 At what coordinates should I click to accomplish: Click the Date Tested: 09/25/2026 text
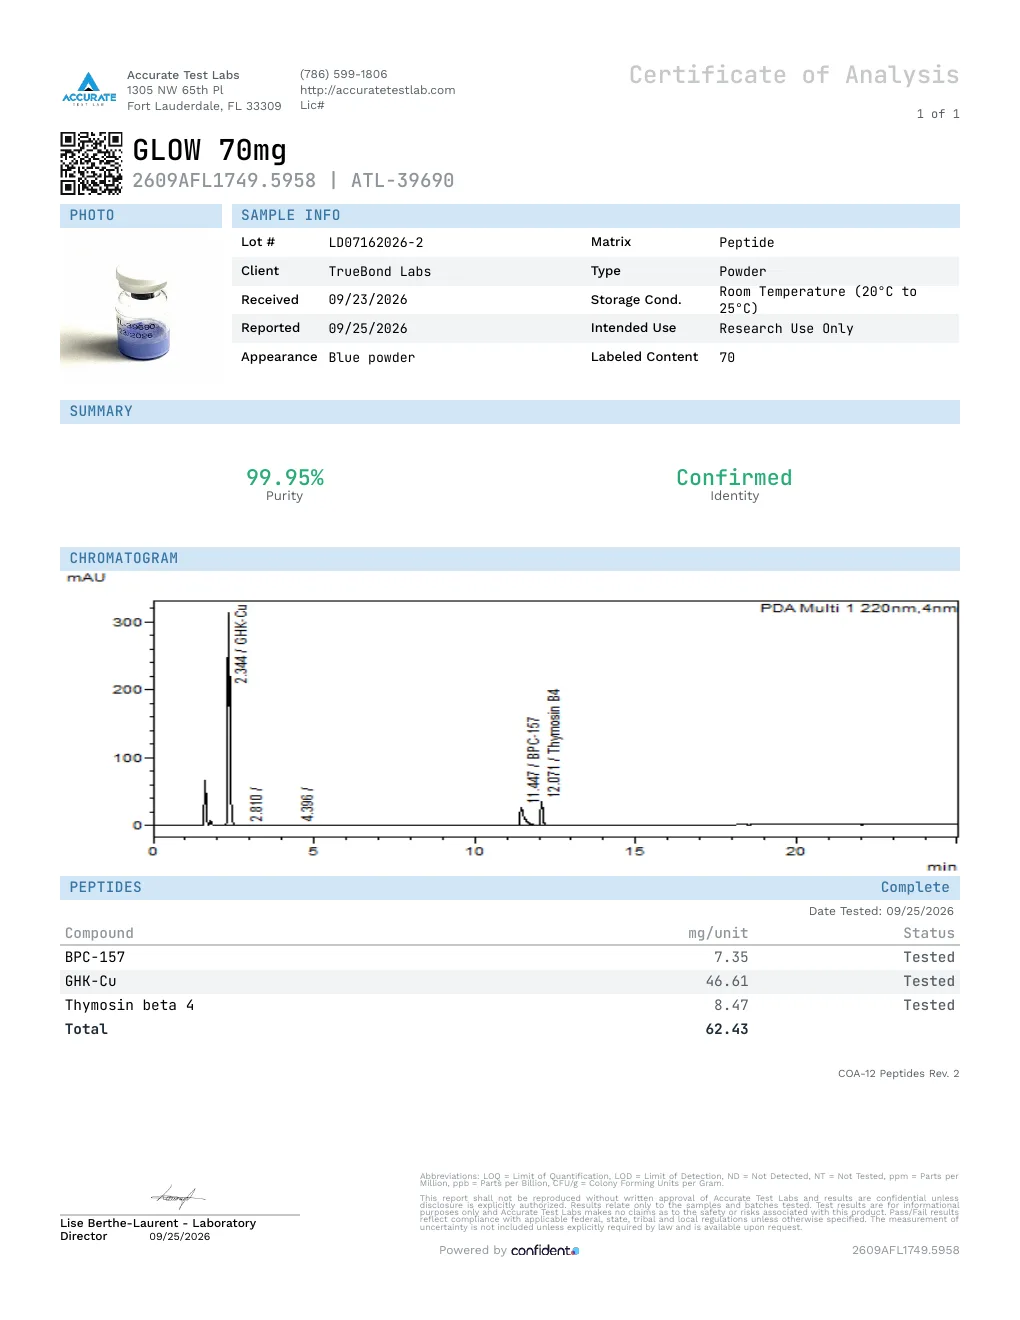point(881,911)
